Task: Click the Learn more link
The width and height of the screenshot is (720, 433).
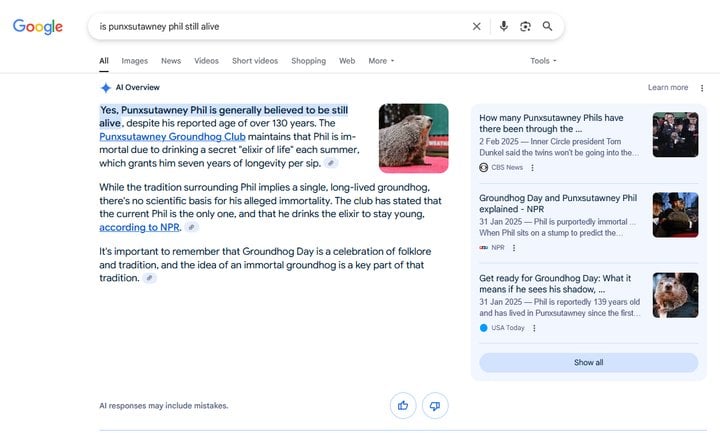Action: [x=668, y=87]
